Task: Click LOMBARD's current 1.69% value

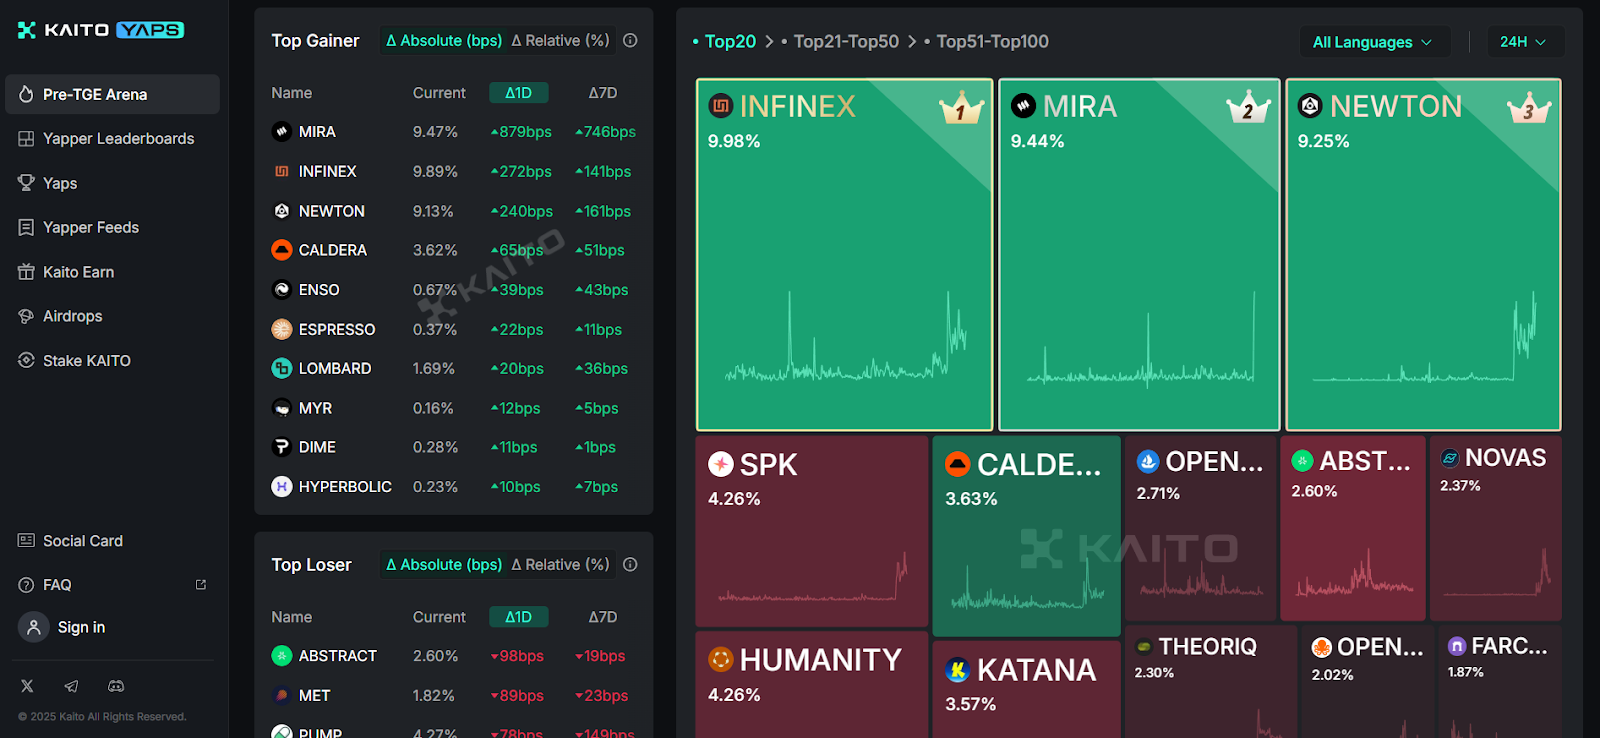Action: (x=434, y=369)
